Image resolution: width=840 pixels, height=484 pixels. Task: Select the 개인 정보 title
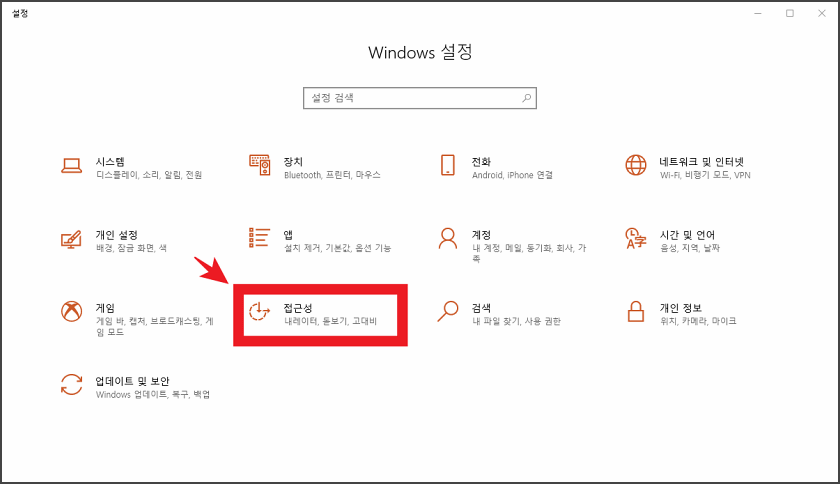tap(680, 308)
